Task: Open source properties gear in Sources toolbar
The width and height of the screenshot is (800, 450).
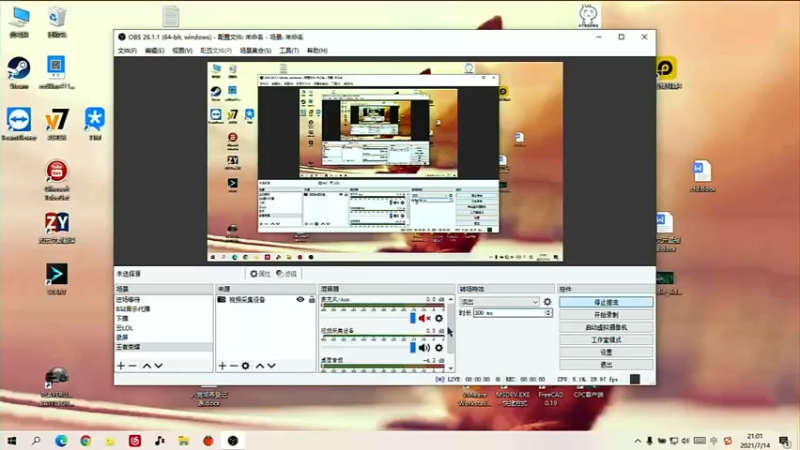Action: 245,366
